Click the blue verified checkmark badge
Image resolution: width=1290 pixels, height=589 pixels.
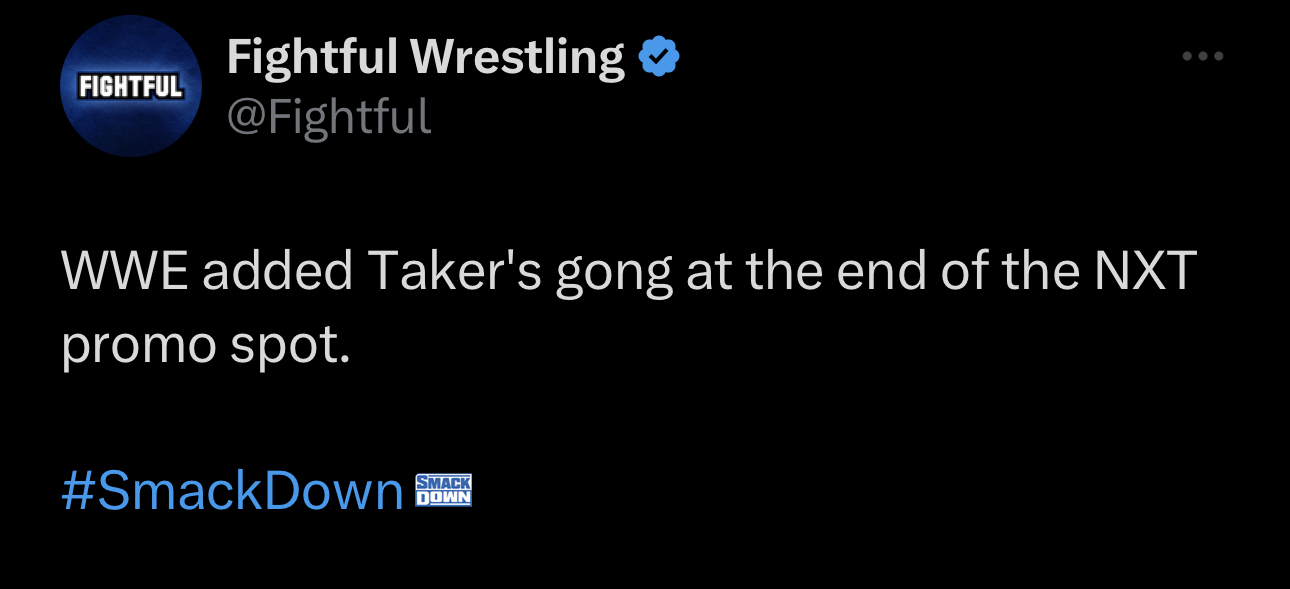[x=659, y=58]
